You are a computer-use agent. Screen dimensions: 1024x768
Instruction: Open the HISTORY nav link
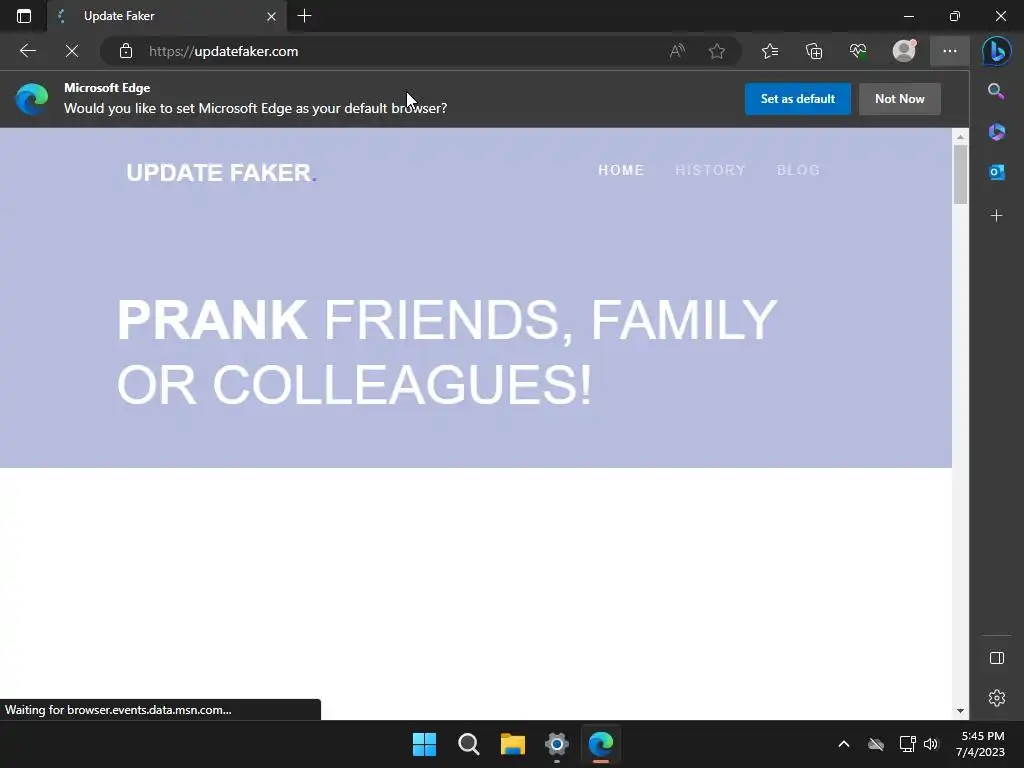click(710, 170)
